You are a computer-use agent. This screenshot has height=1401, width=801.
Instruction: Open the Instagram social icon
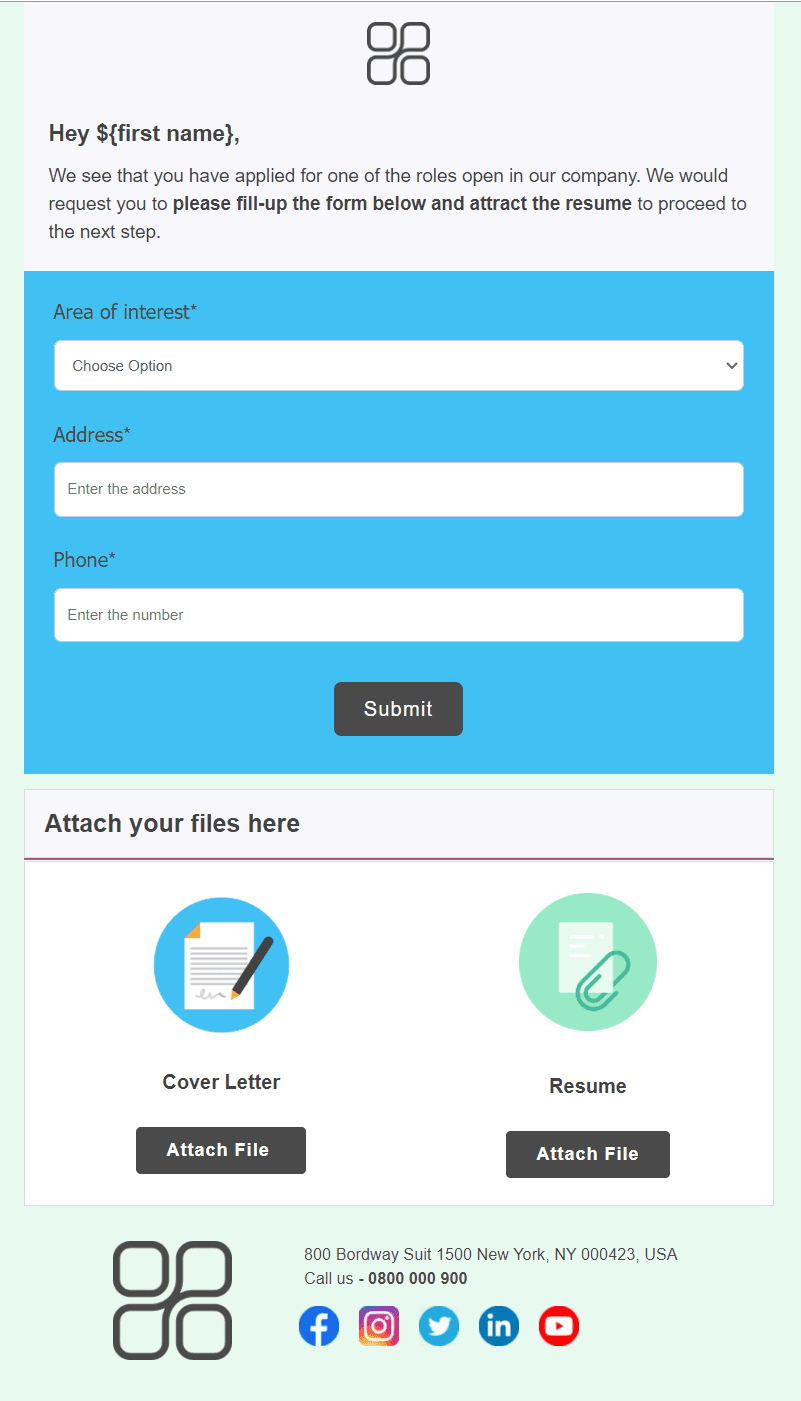tap(379, 1326)
